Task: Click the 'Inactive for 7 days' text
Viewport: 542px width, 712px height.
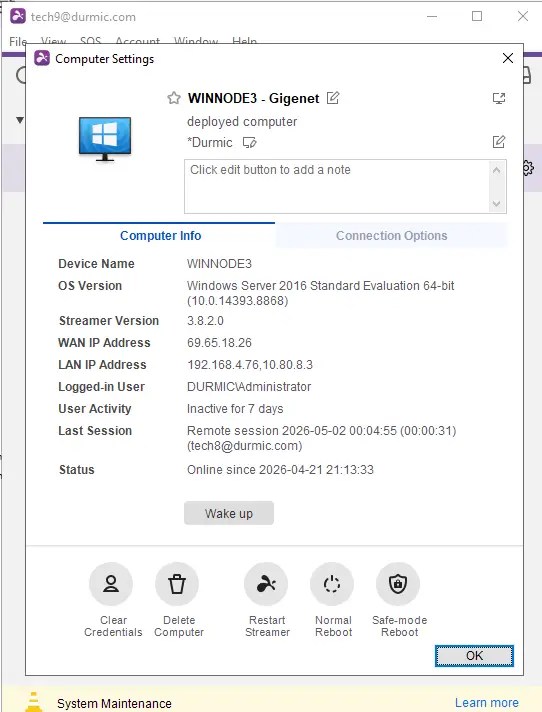Action: point(235,409)
